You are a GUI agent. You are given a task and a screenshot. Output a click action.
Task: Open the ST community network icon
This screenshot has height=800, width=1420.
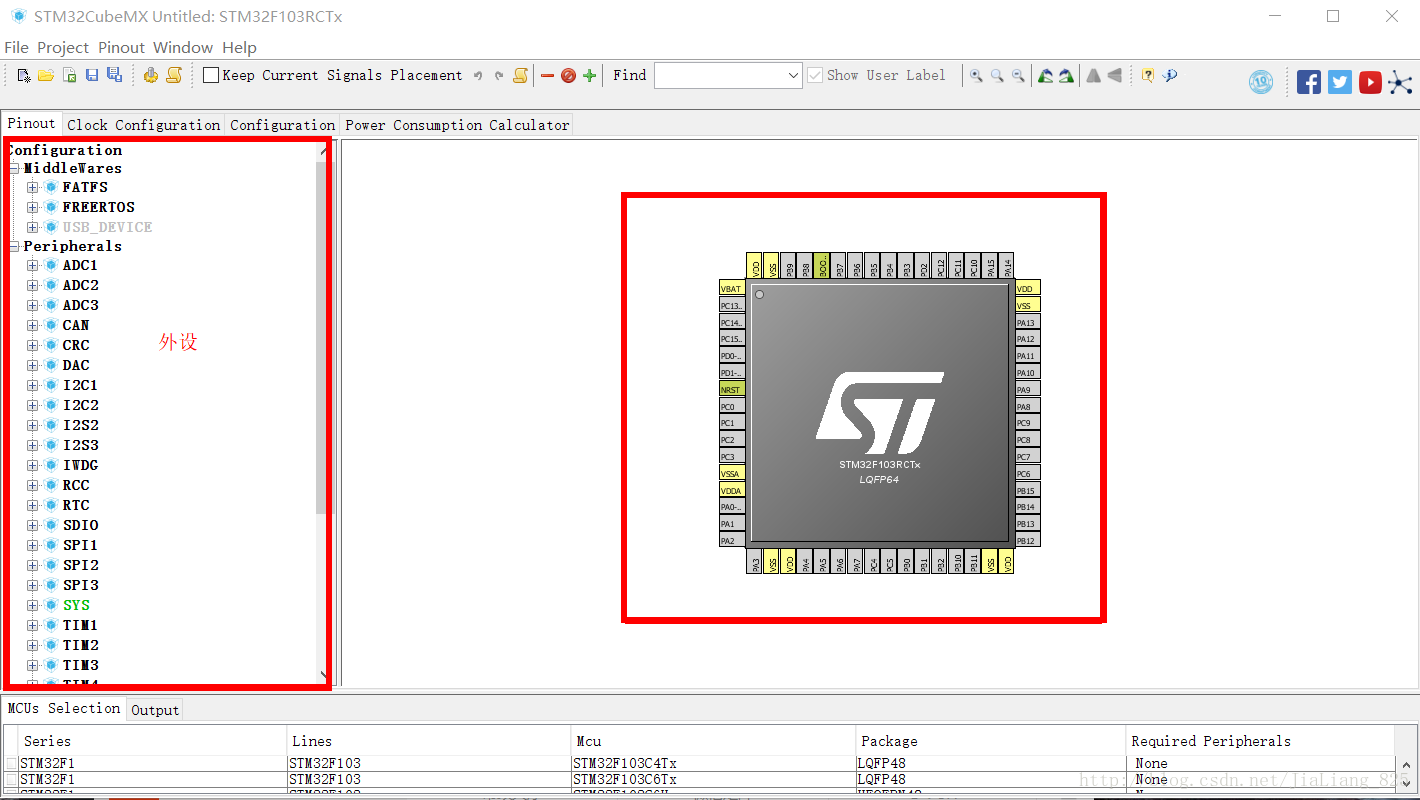pyautogui.click(x=1400, y=82)
